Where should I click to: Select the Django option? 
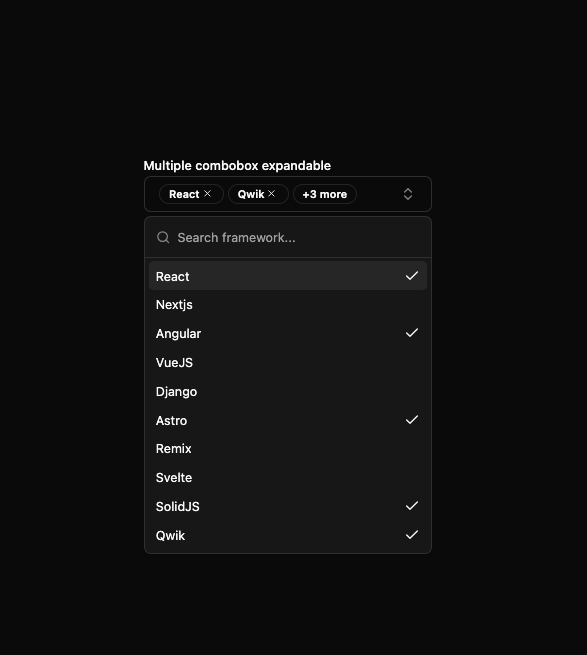point(287,391)
